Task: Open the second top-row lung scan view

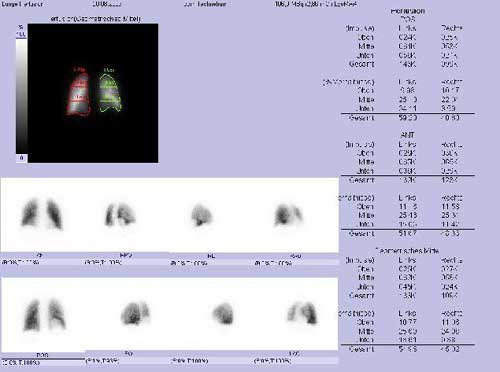Action: pyautogui.click(x=120, y=214)
